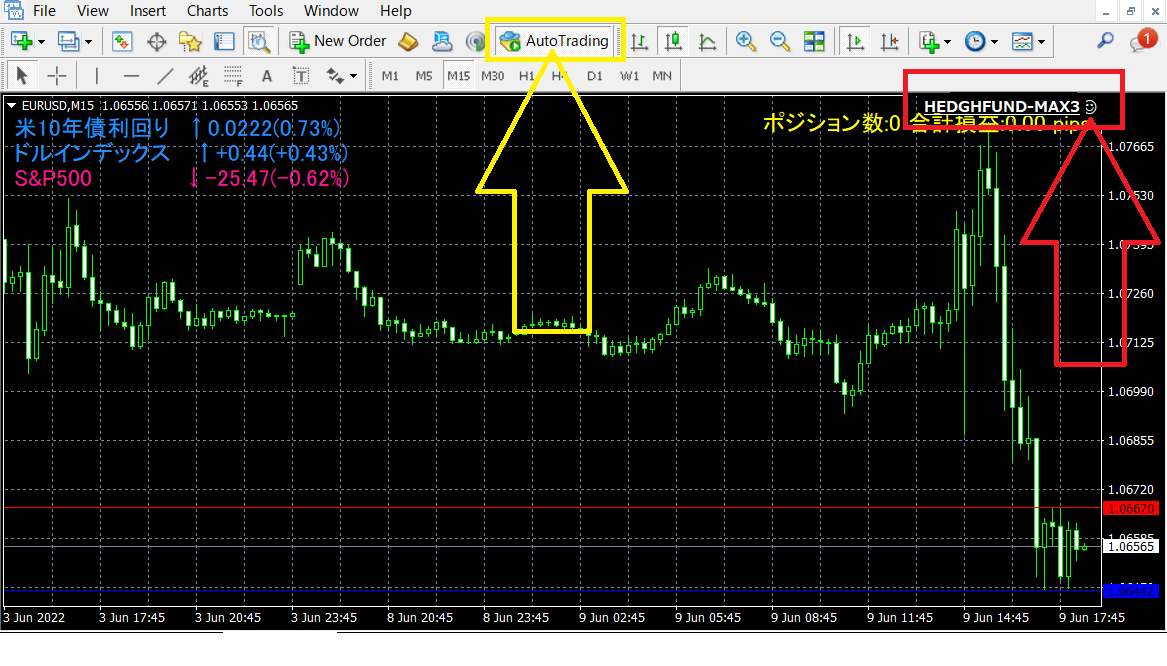Click the HEDGHFUND-MAX3 expert advisor label
The height and width of the screenshot is (666, 1167).
click(x=1002, y=106)
